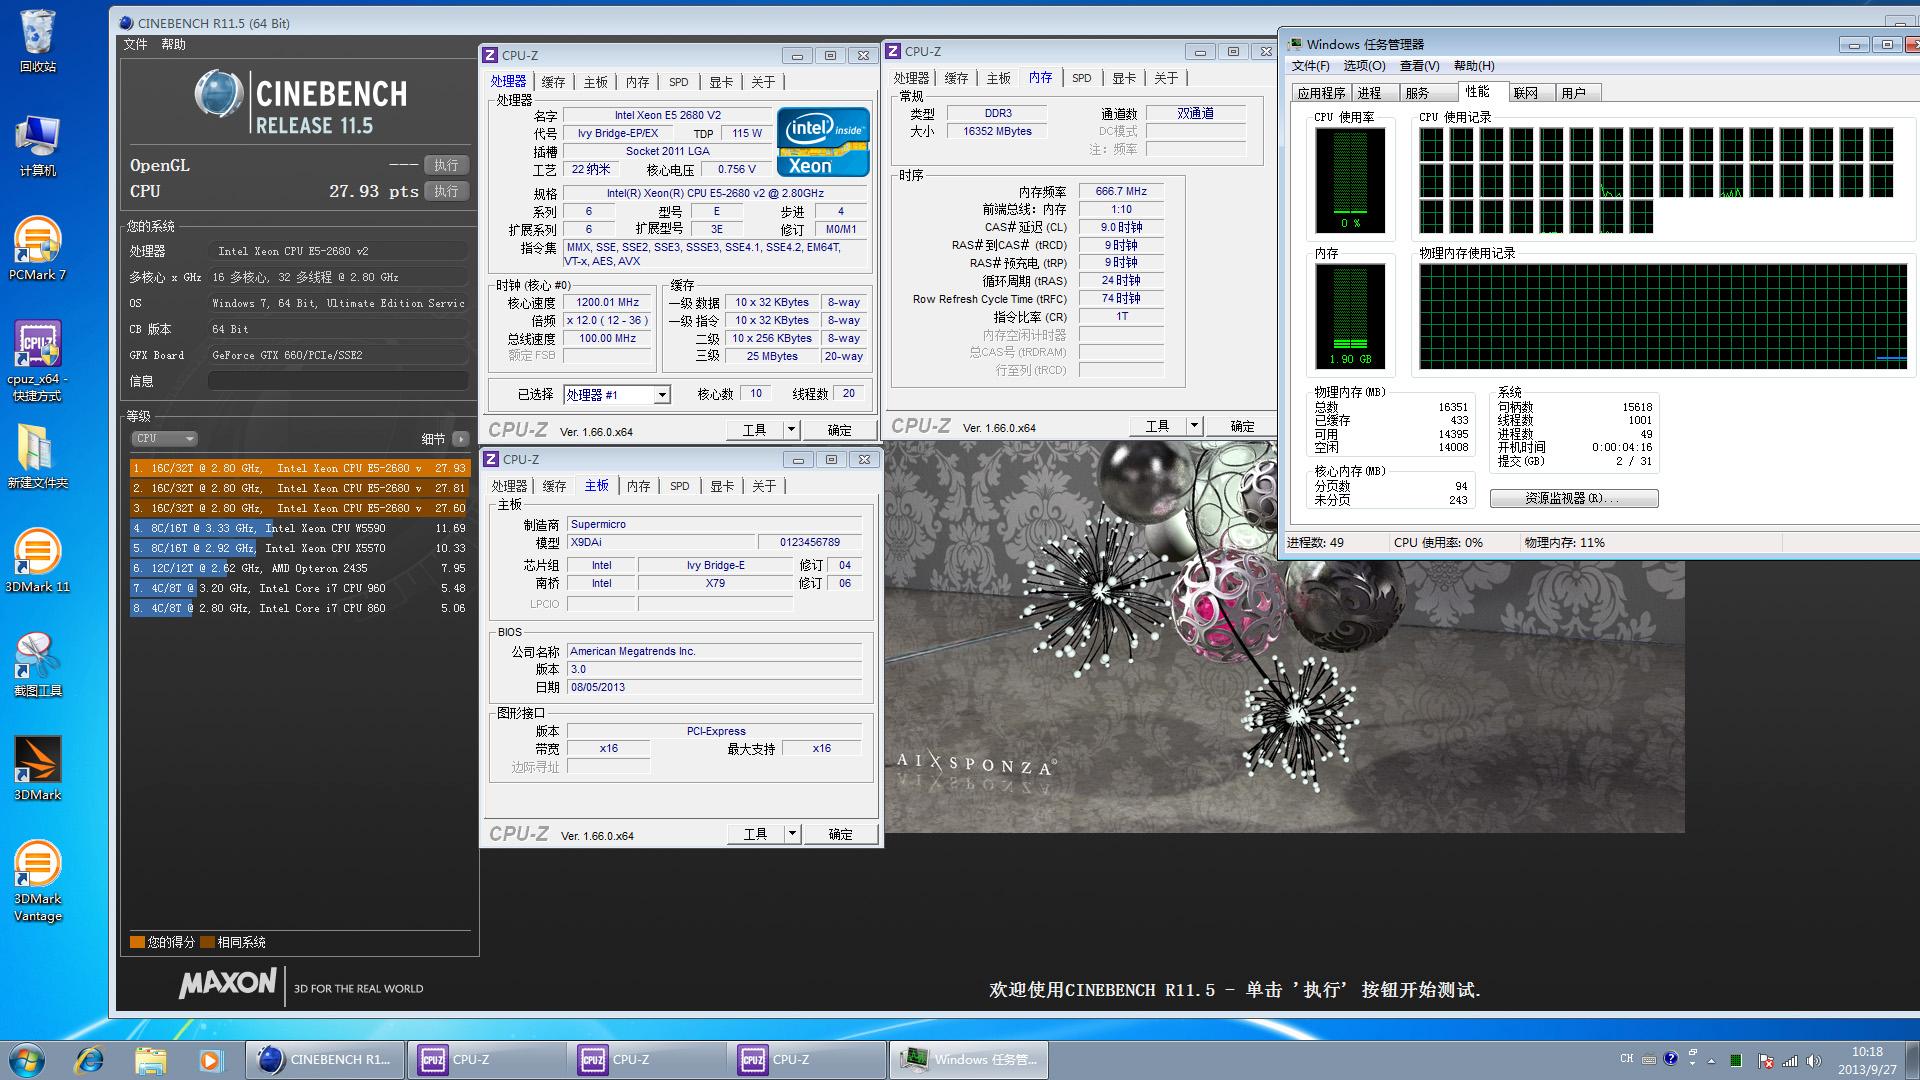Click 确定 in CPU-Z processor window
1920x1080 pixels.
point(840,430)
